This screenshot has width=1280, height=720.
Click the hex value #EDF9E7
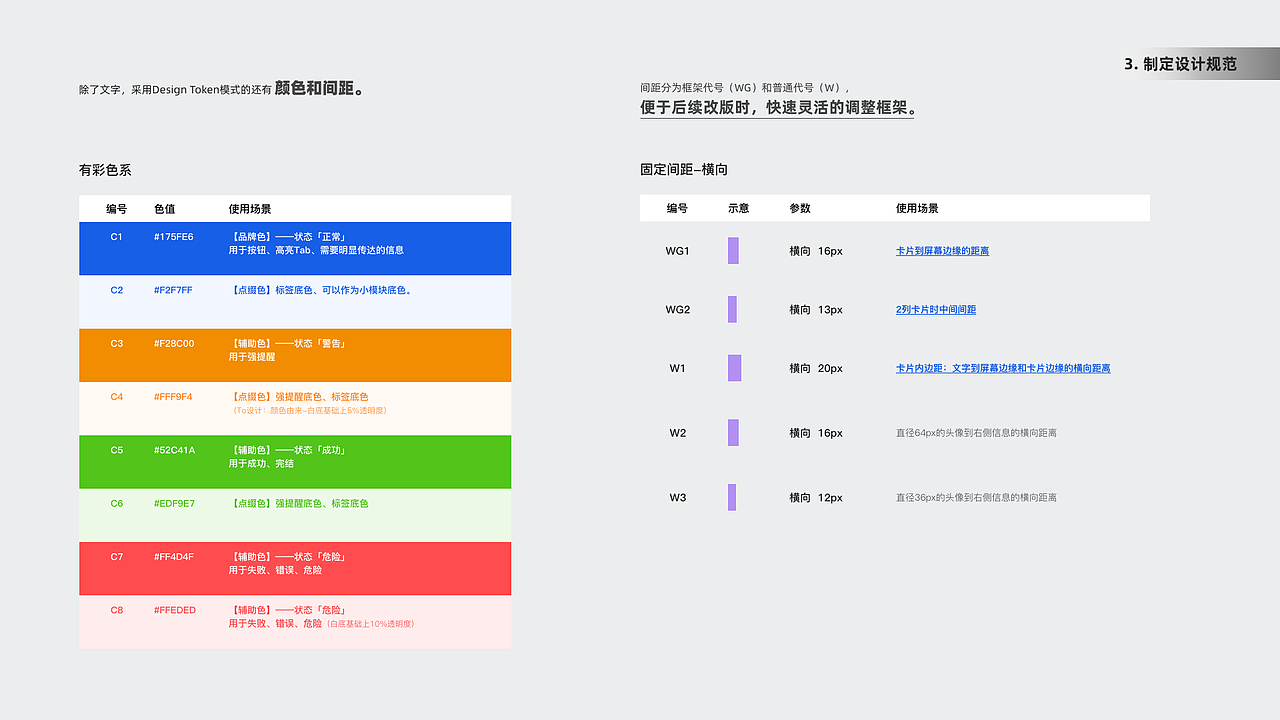pos(174,503)
